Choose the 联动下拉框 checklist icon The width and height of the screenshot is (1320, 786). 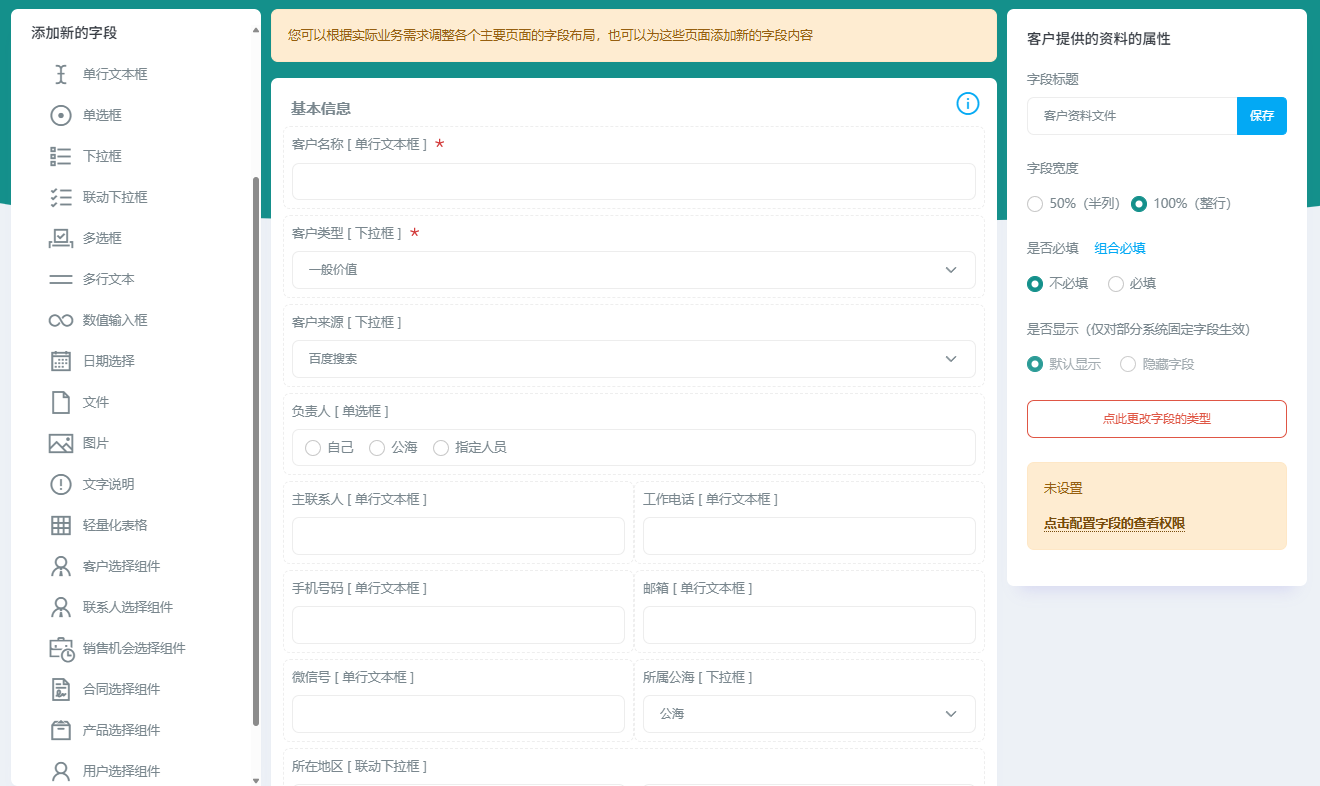point(61,197)
